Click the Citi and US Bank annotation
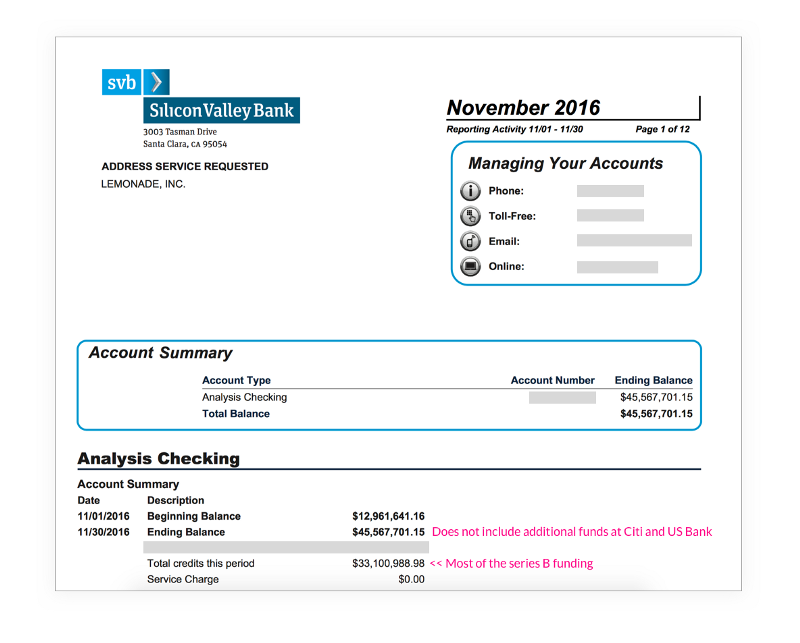This screenshot has height=643, width=800. point(573,531)
